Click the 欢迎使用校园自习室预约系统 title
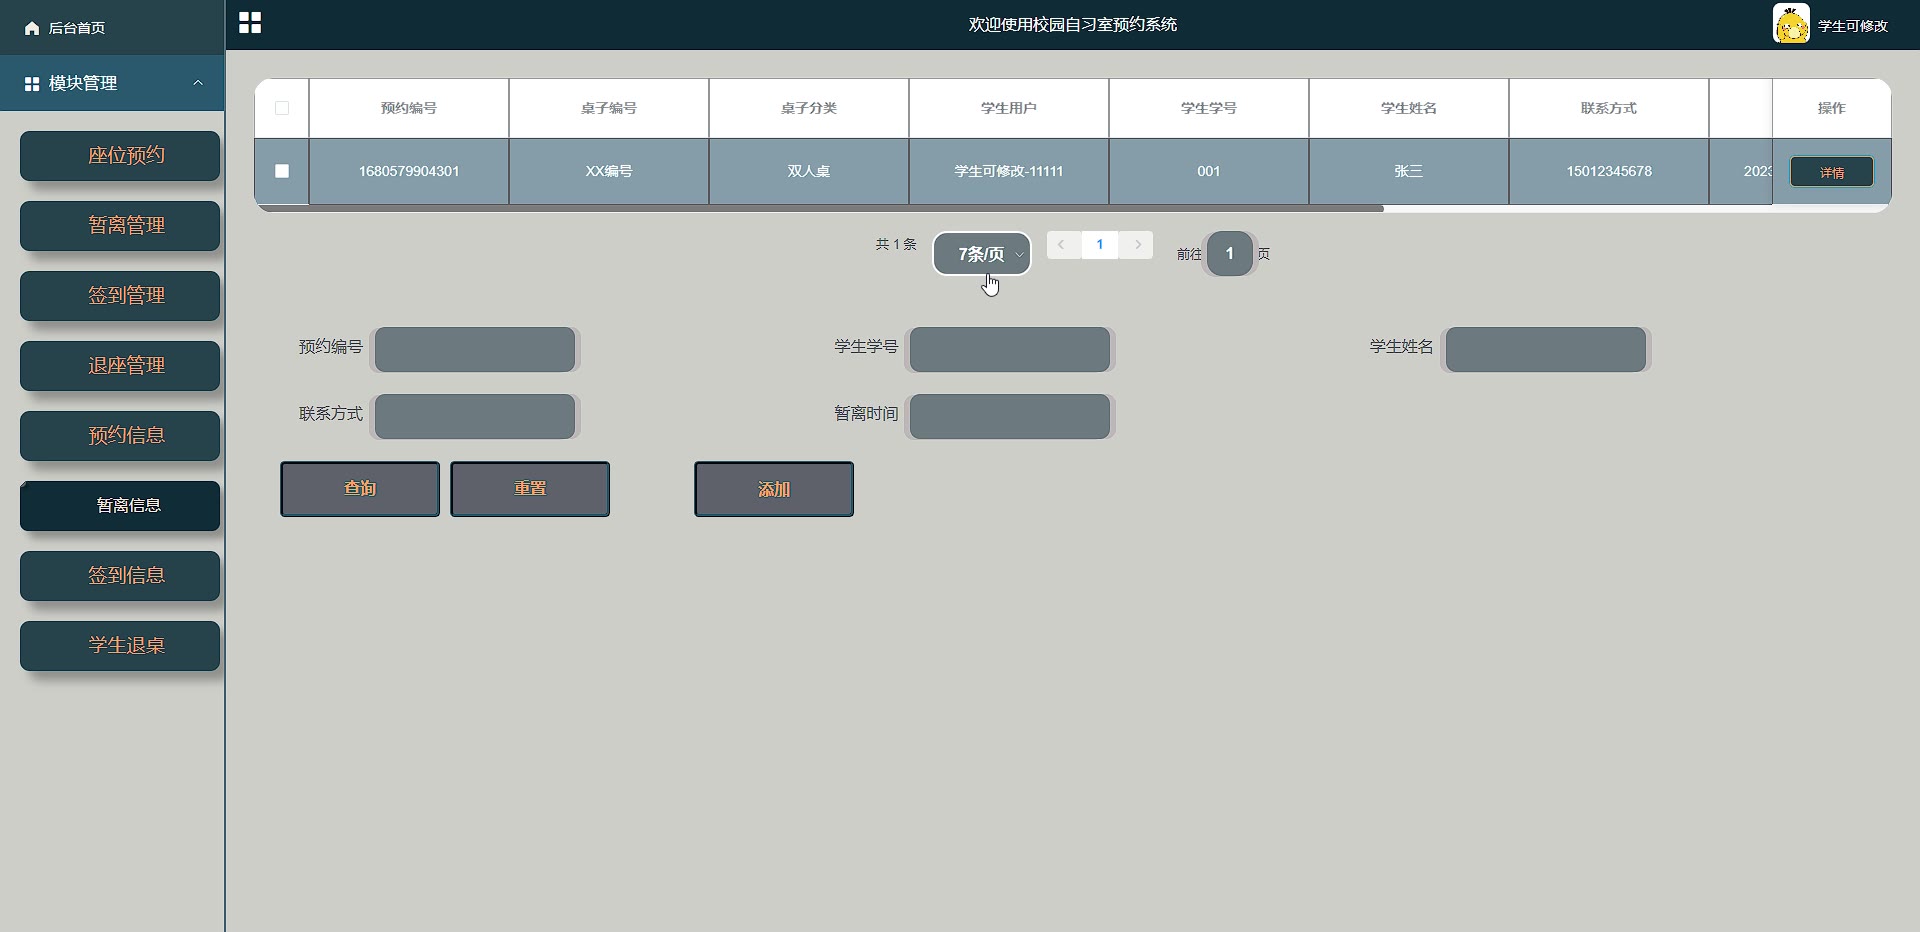This screenshot has width=1920, height=932. (x=1072, y=25)
